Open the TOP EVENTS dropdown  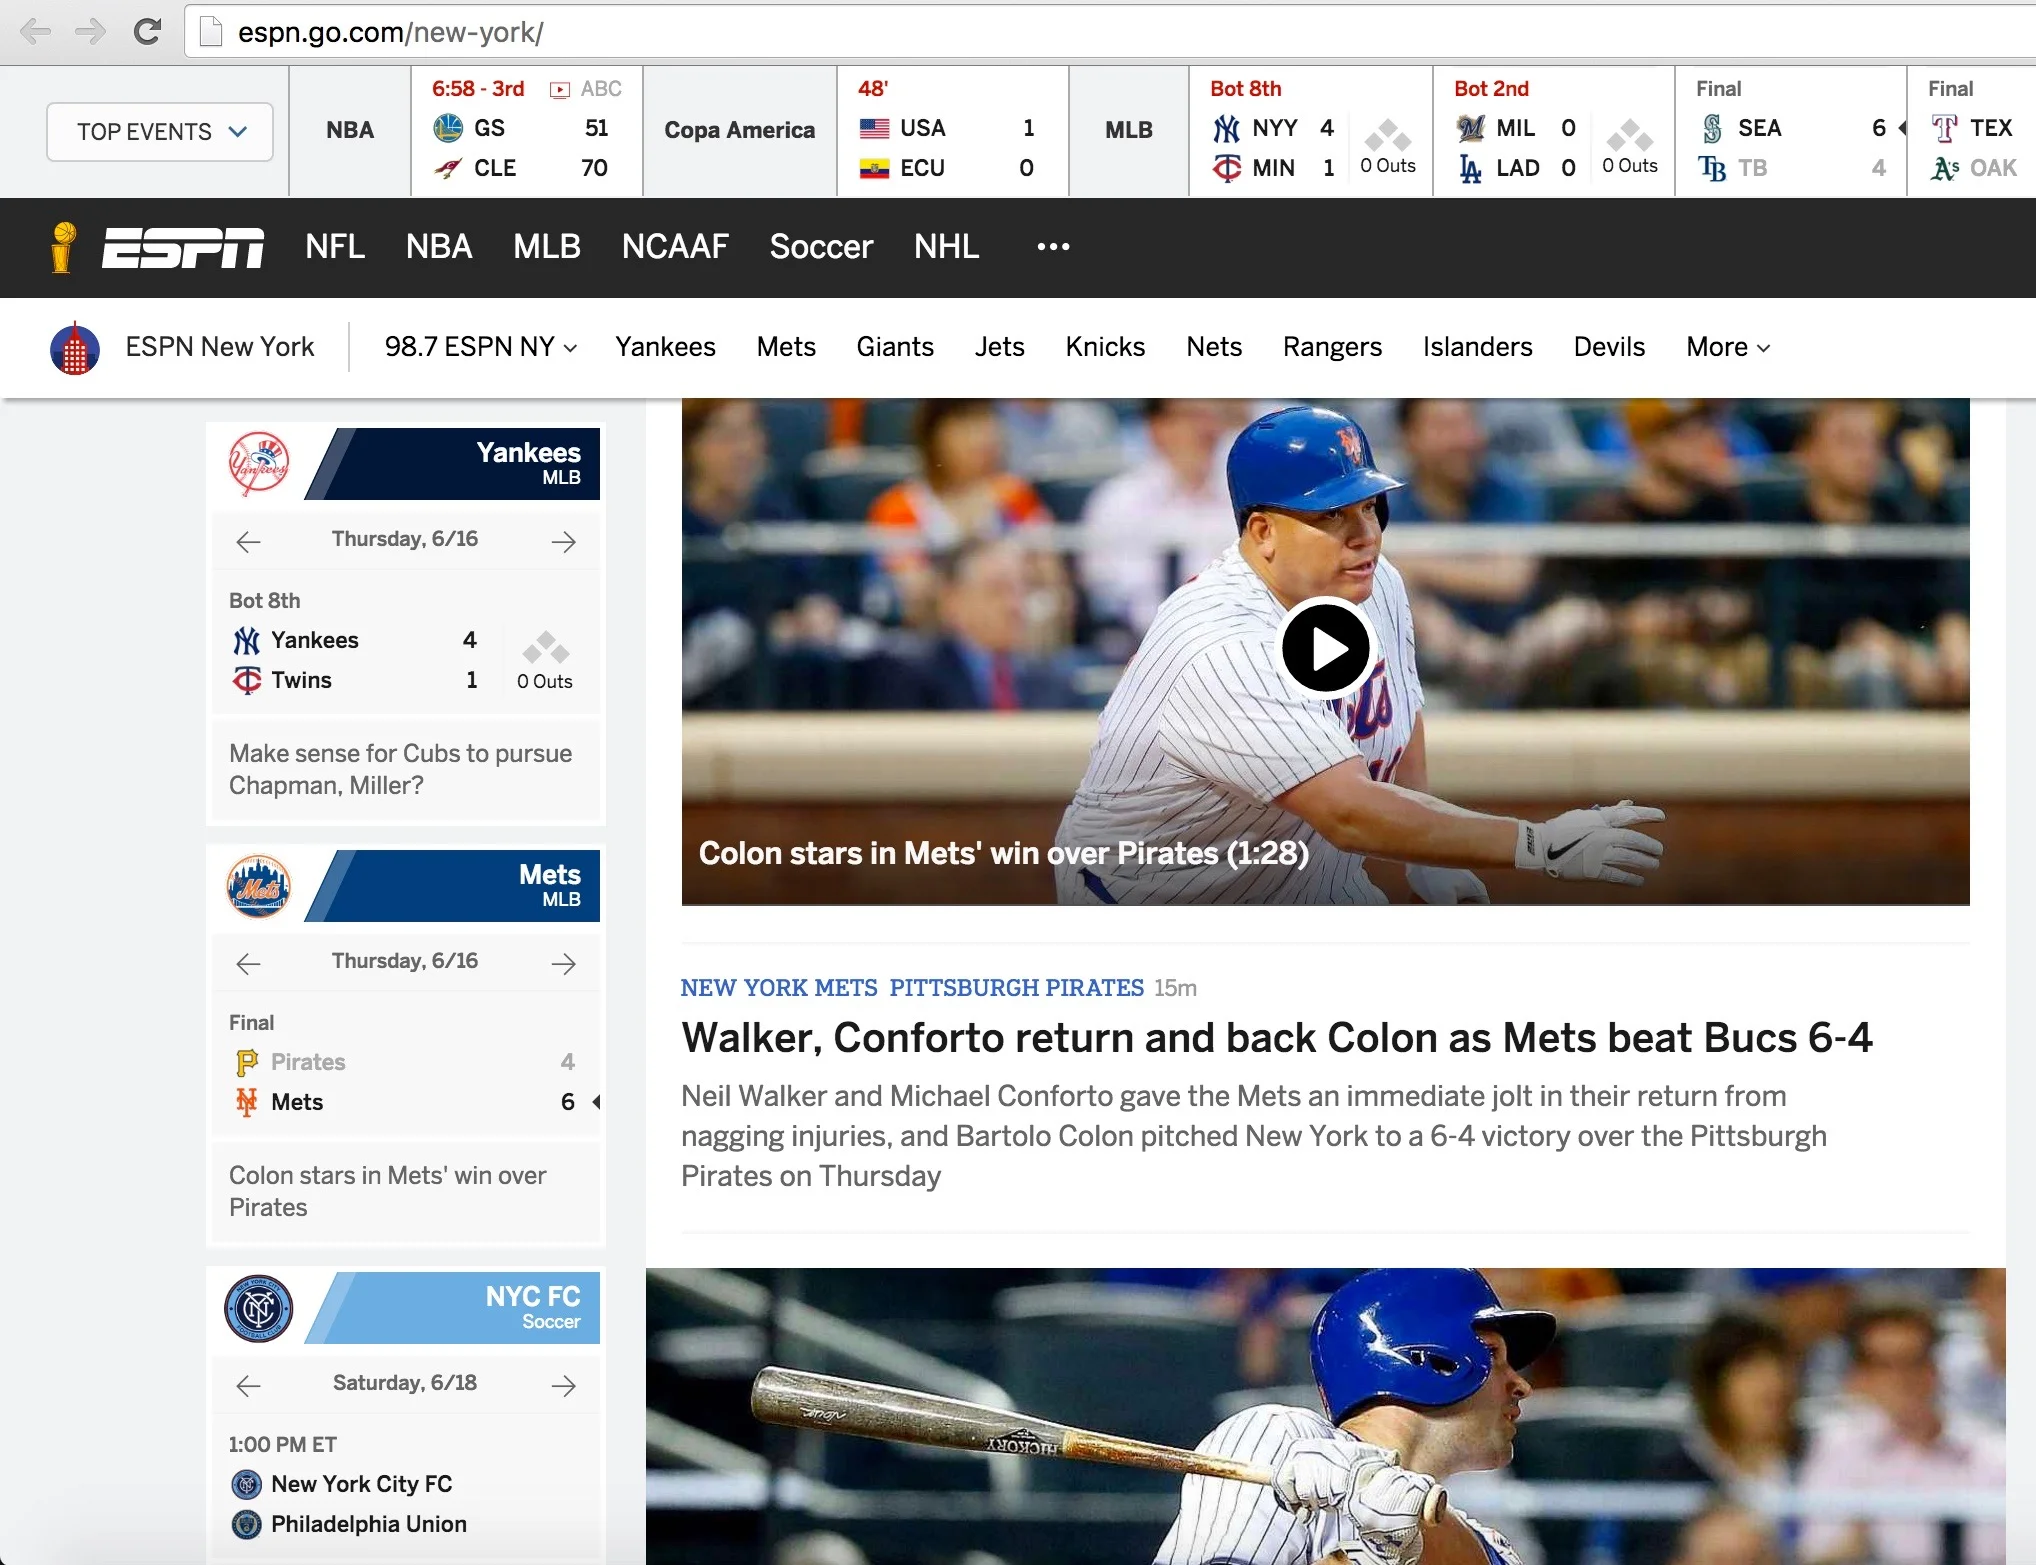[x=160, y=132]
